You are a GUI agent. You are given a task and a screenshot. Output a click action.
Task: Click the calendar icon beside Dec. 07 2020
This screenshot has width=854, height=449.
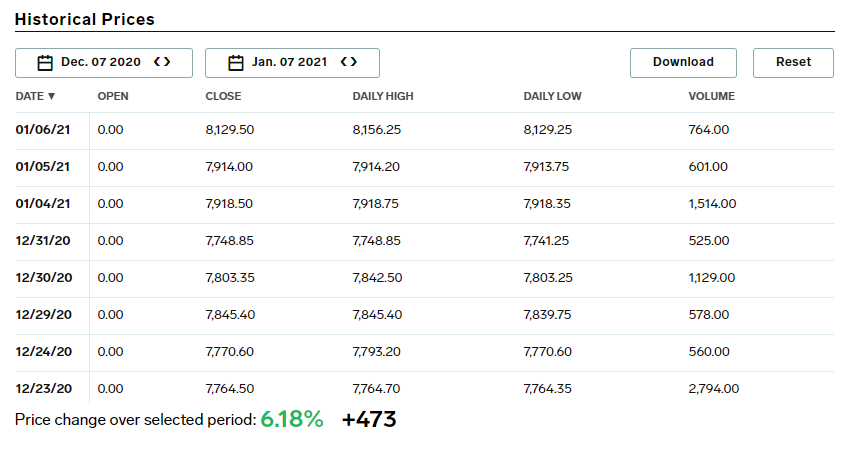pos(45,63)
